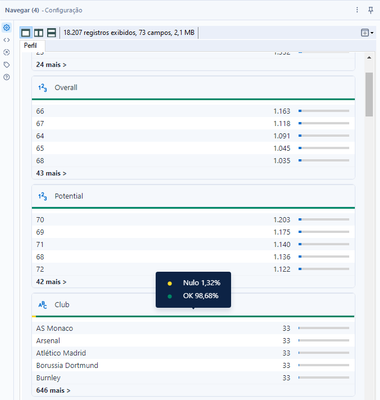Click the frequency bar for count 1.163
Viewport: 380px width, 400px height.
pos(324,111)
